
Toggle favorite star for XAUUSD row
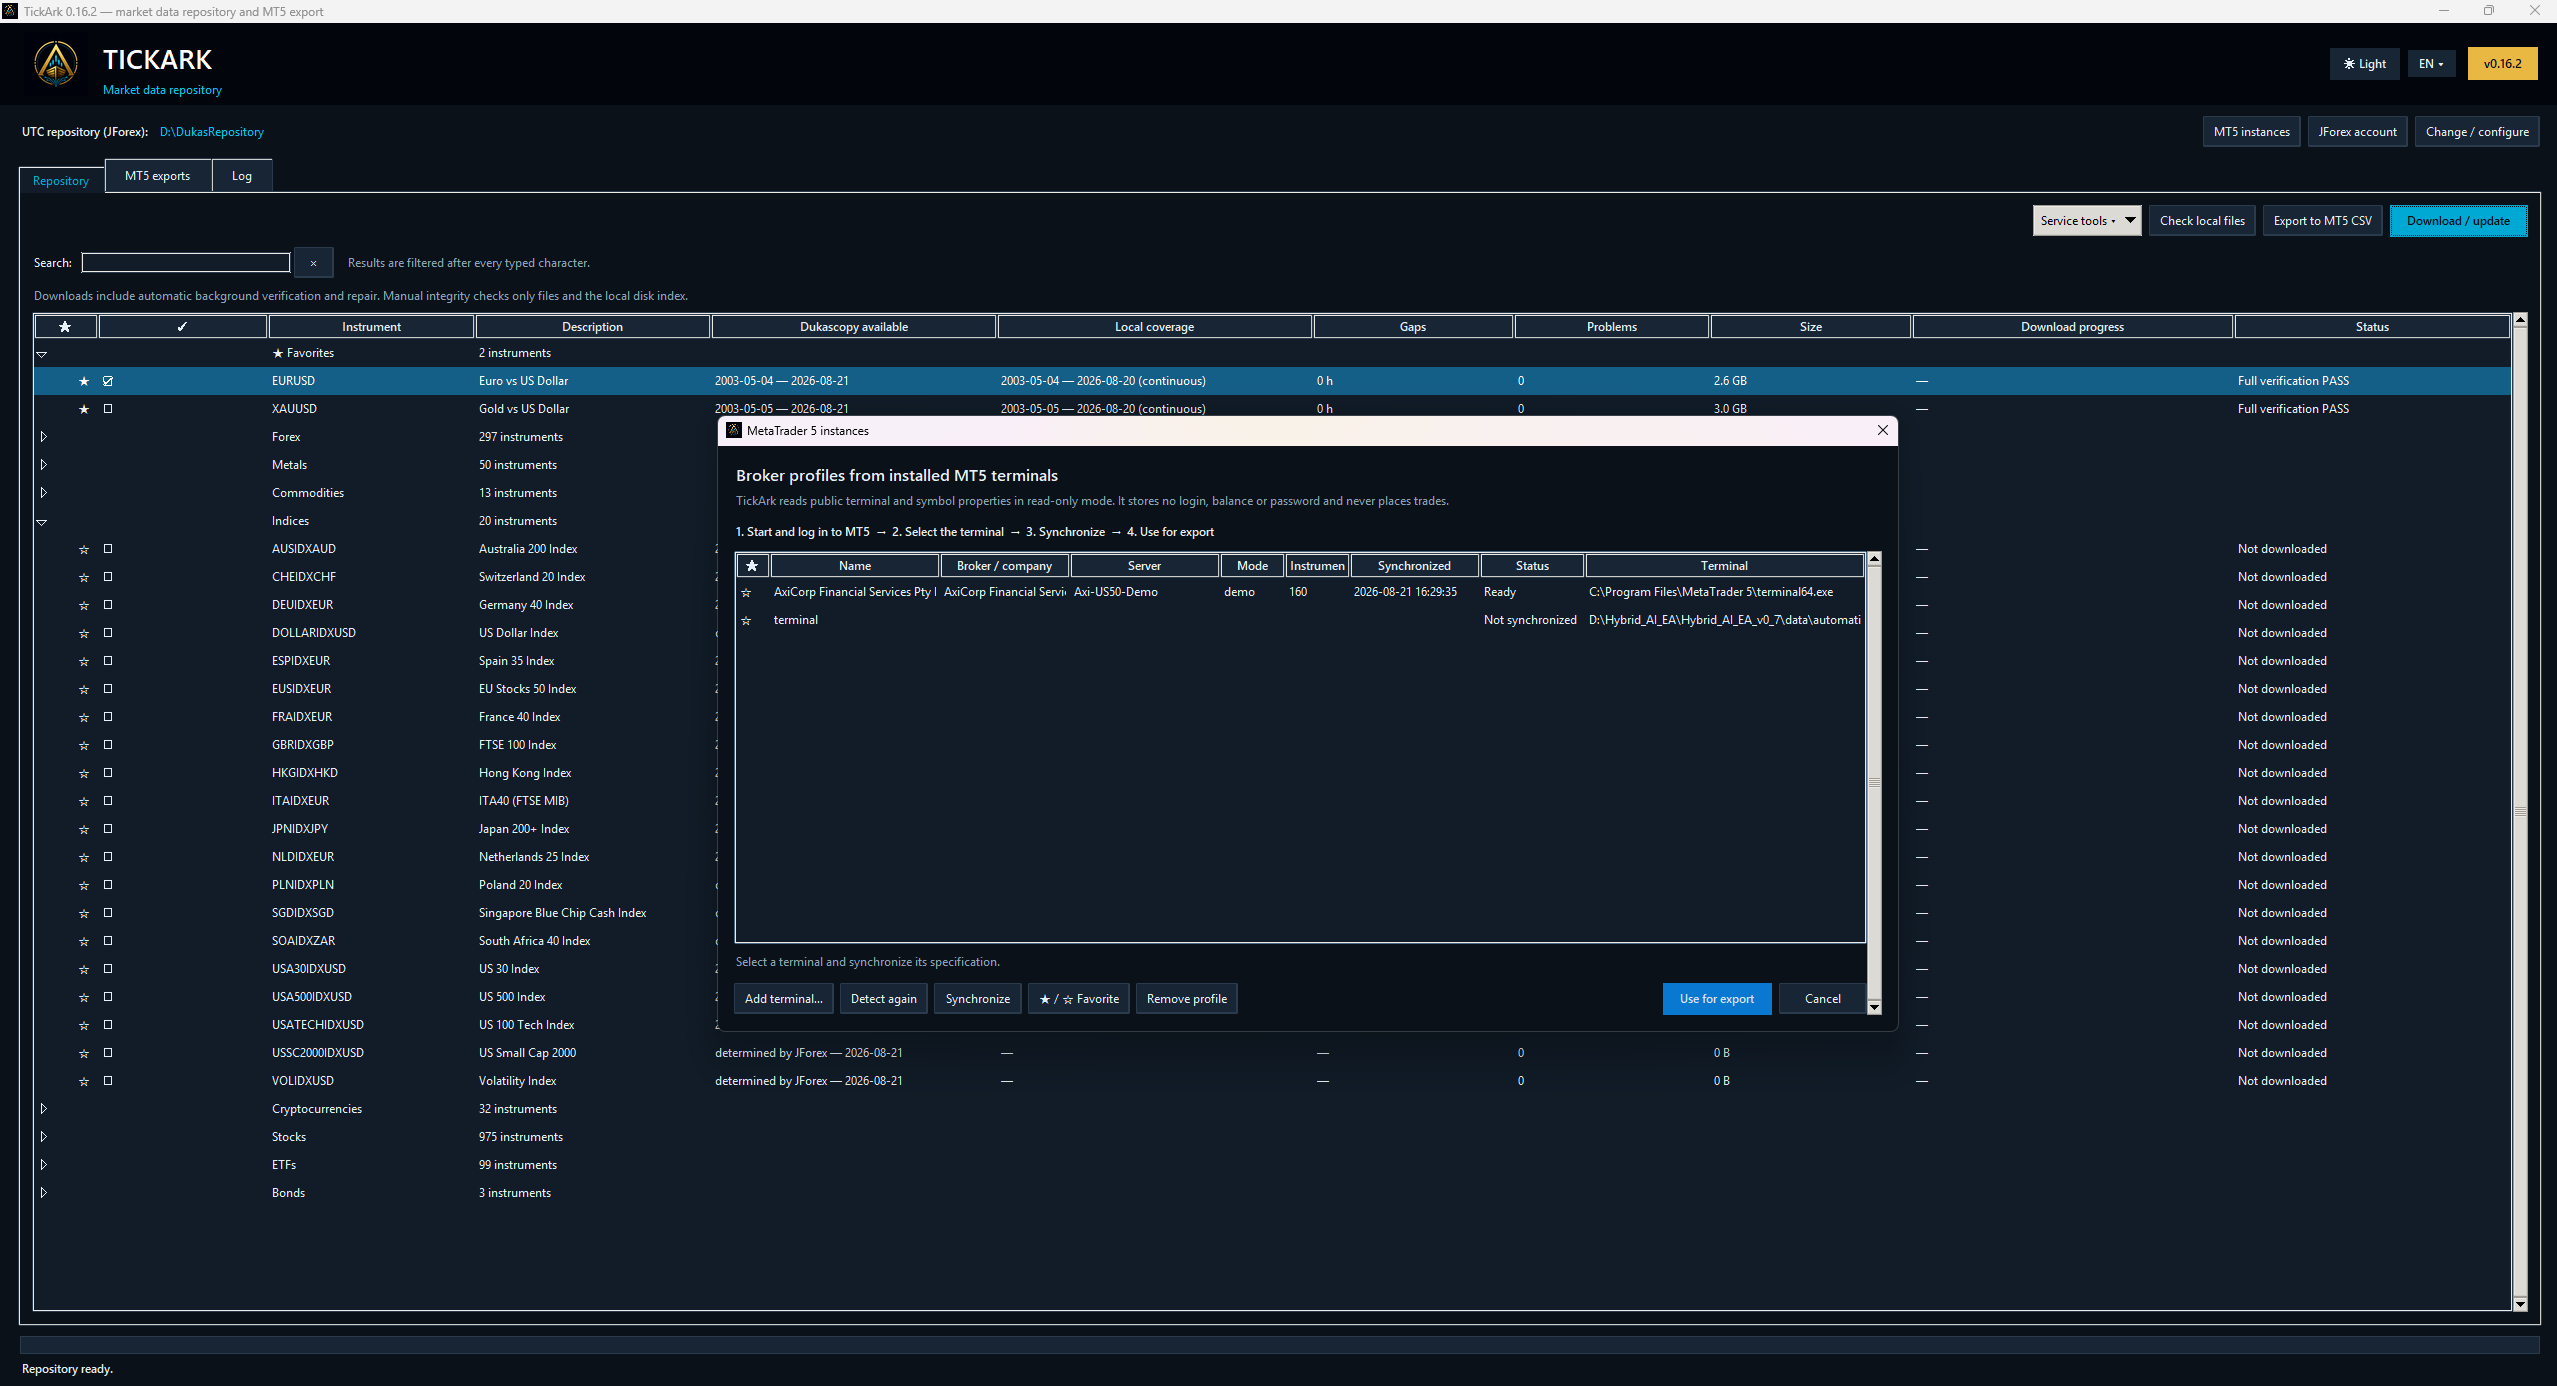[84, 409]
